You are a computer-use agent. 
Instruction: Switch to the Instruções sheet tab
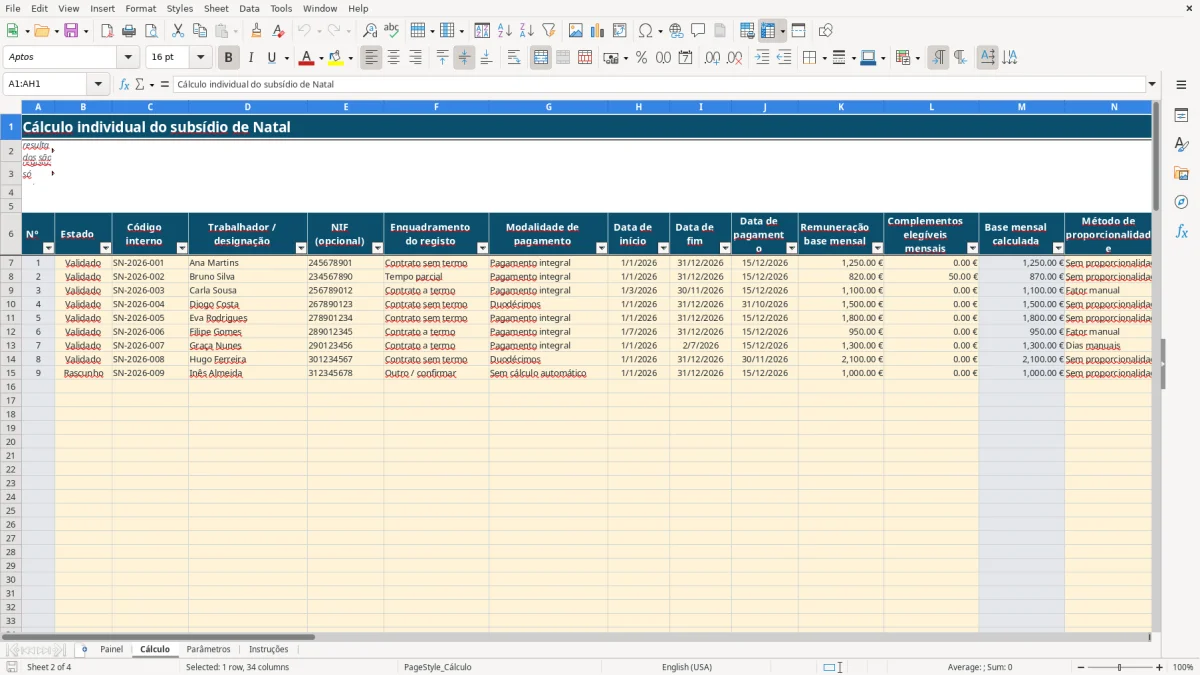(268, 649)
